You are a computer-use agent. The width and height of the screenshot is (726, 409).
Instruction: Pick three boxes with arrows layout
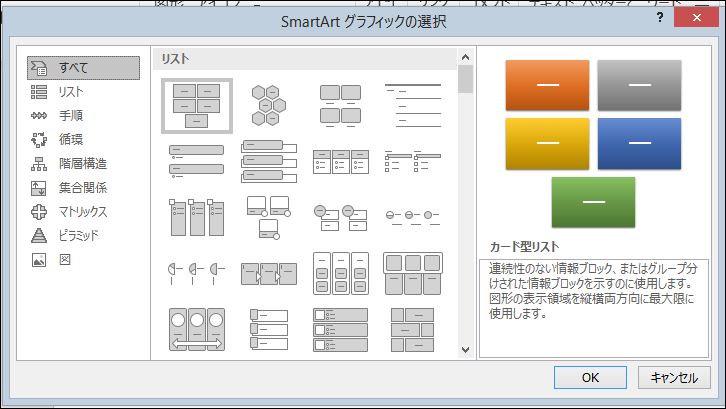coord(269,273)
